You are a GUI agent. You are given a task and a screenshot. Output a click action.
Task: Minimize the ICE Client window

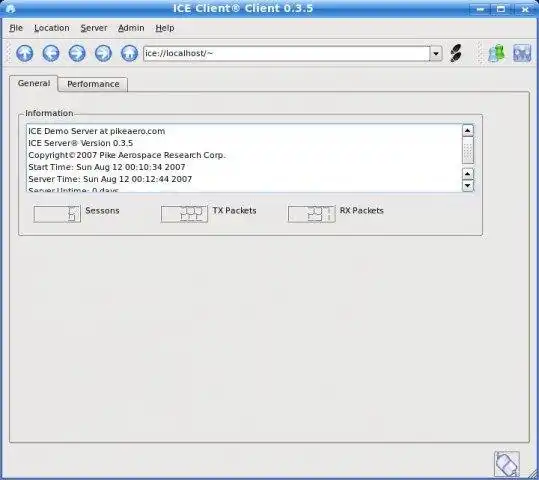[x=480, y=9]
